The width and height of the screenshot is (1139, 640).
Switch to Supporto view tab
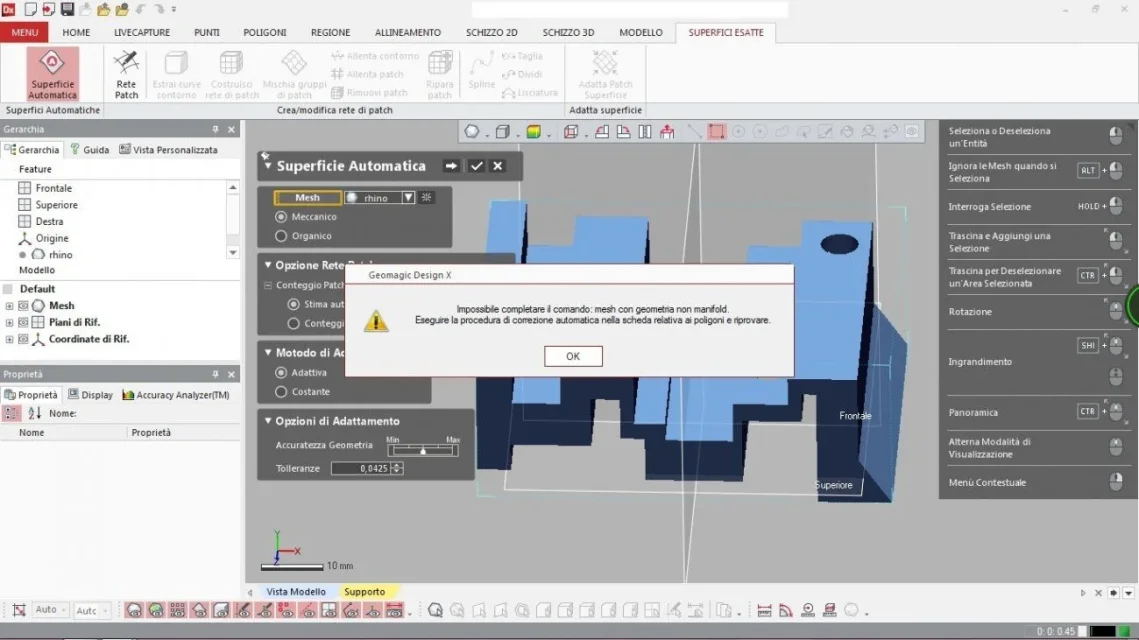365,592
